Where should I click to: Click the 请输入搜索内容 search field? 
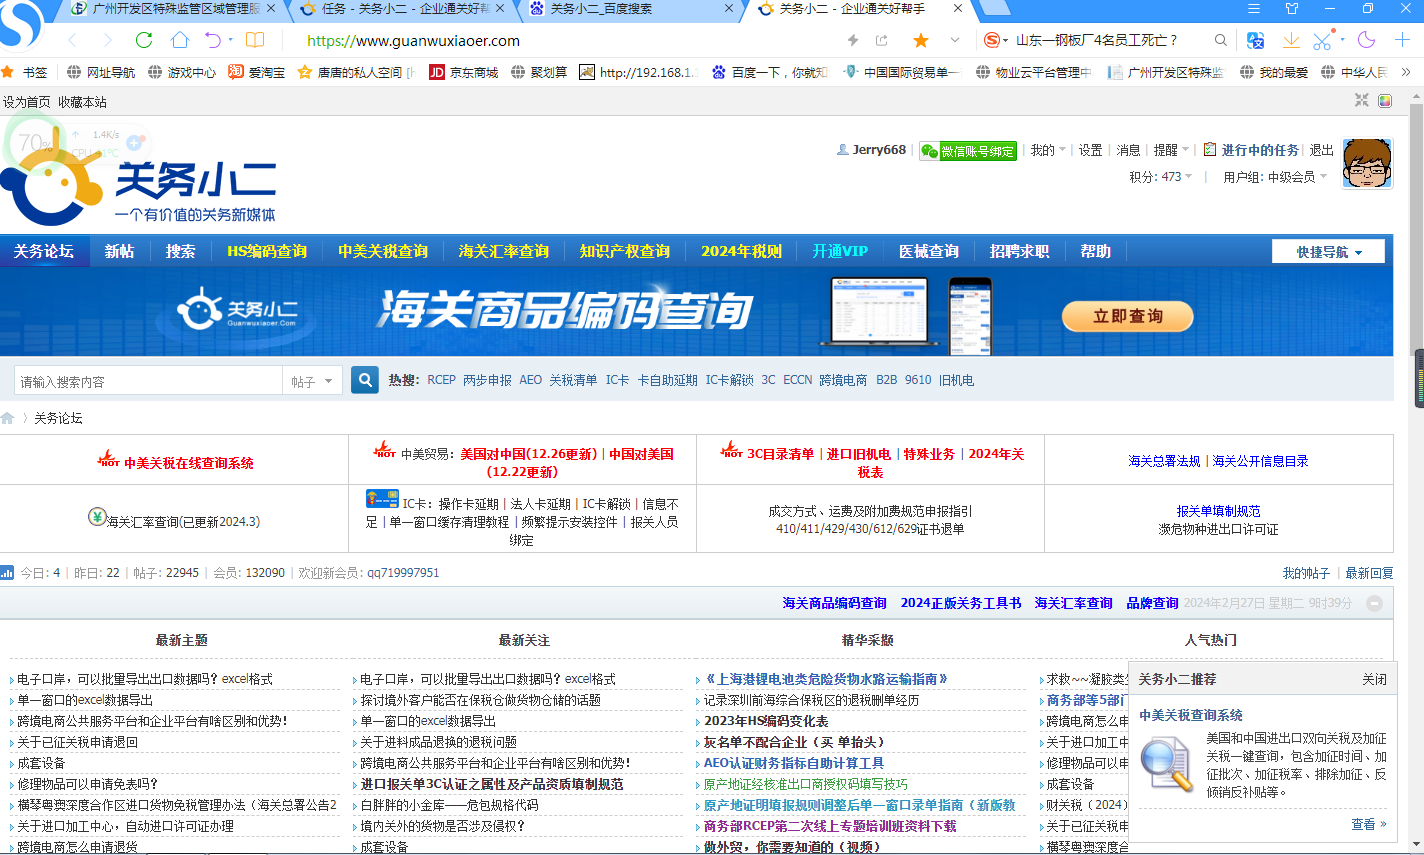coord(149,381)
